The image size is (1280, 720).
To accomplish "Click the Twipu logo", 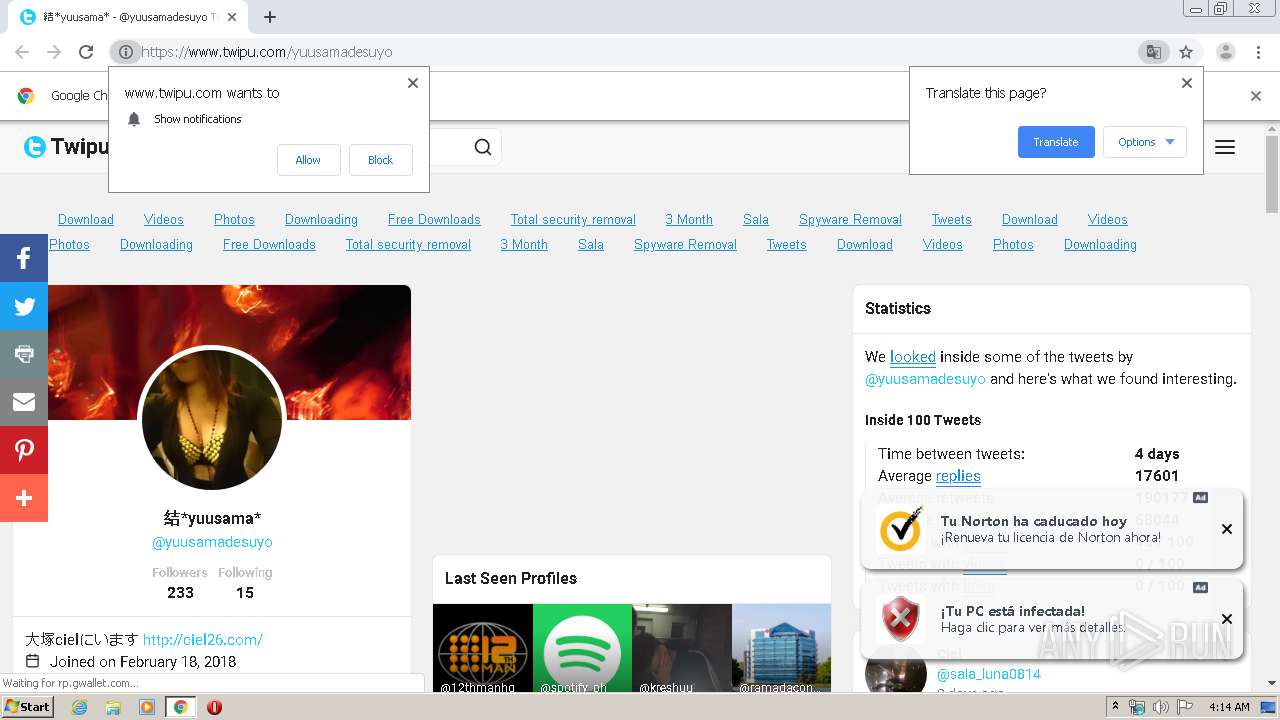I will pyautogui.click(x=66, y=147).
